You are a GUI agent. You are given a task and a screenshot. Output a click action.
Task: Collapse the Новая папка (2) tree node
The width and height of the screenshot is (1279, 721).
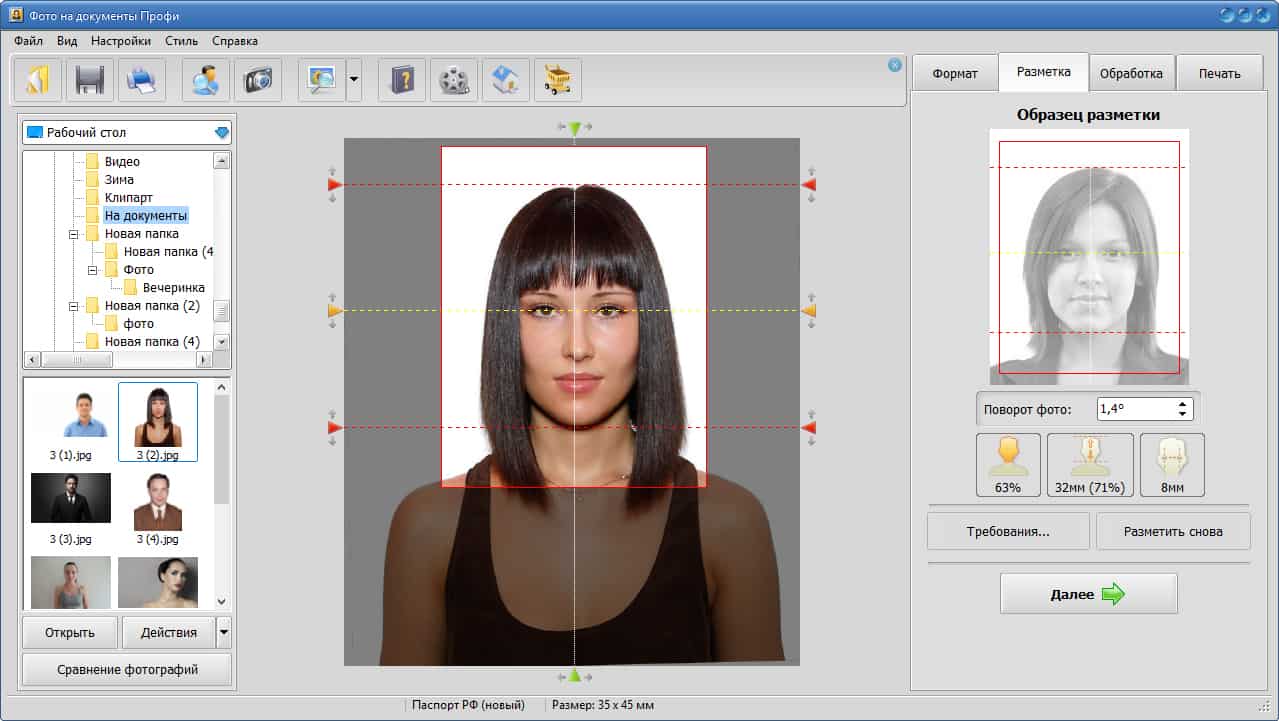pyautogui.click(x=74, y=306)
